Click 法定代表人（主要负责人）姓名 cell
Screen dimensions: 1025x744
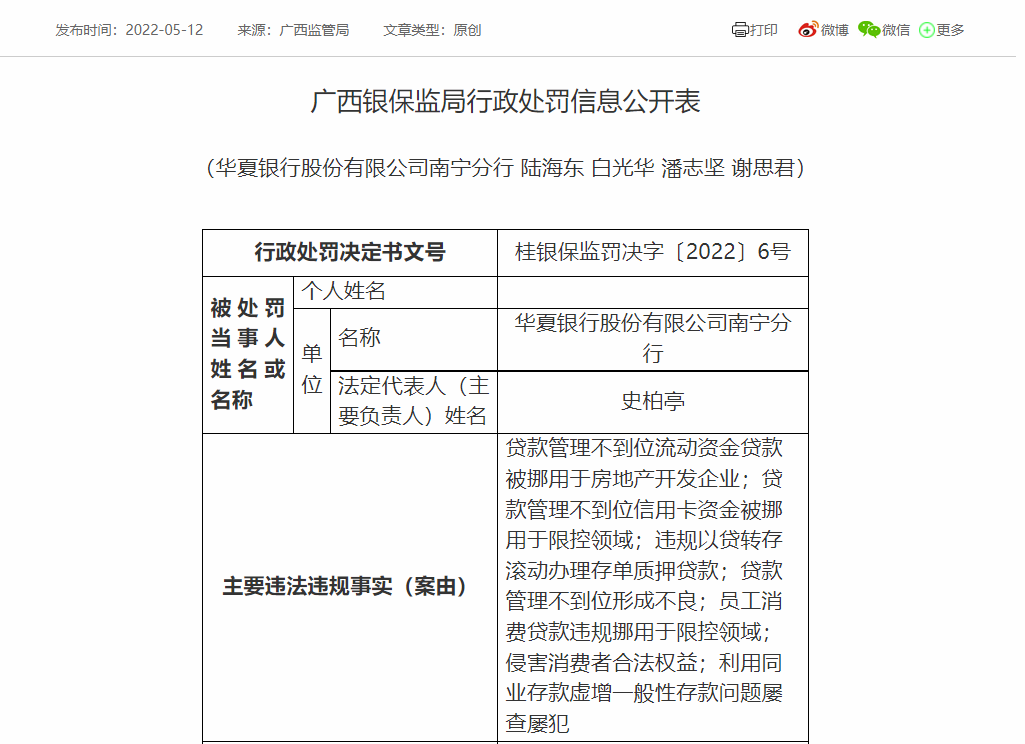click(x=414, y=401)
